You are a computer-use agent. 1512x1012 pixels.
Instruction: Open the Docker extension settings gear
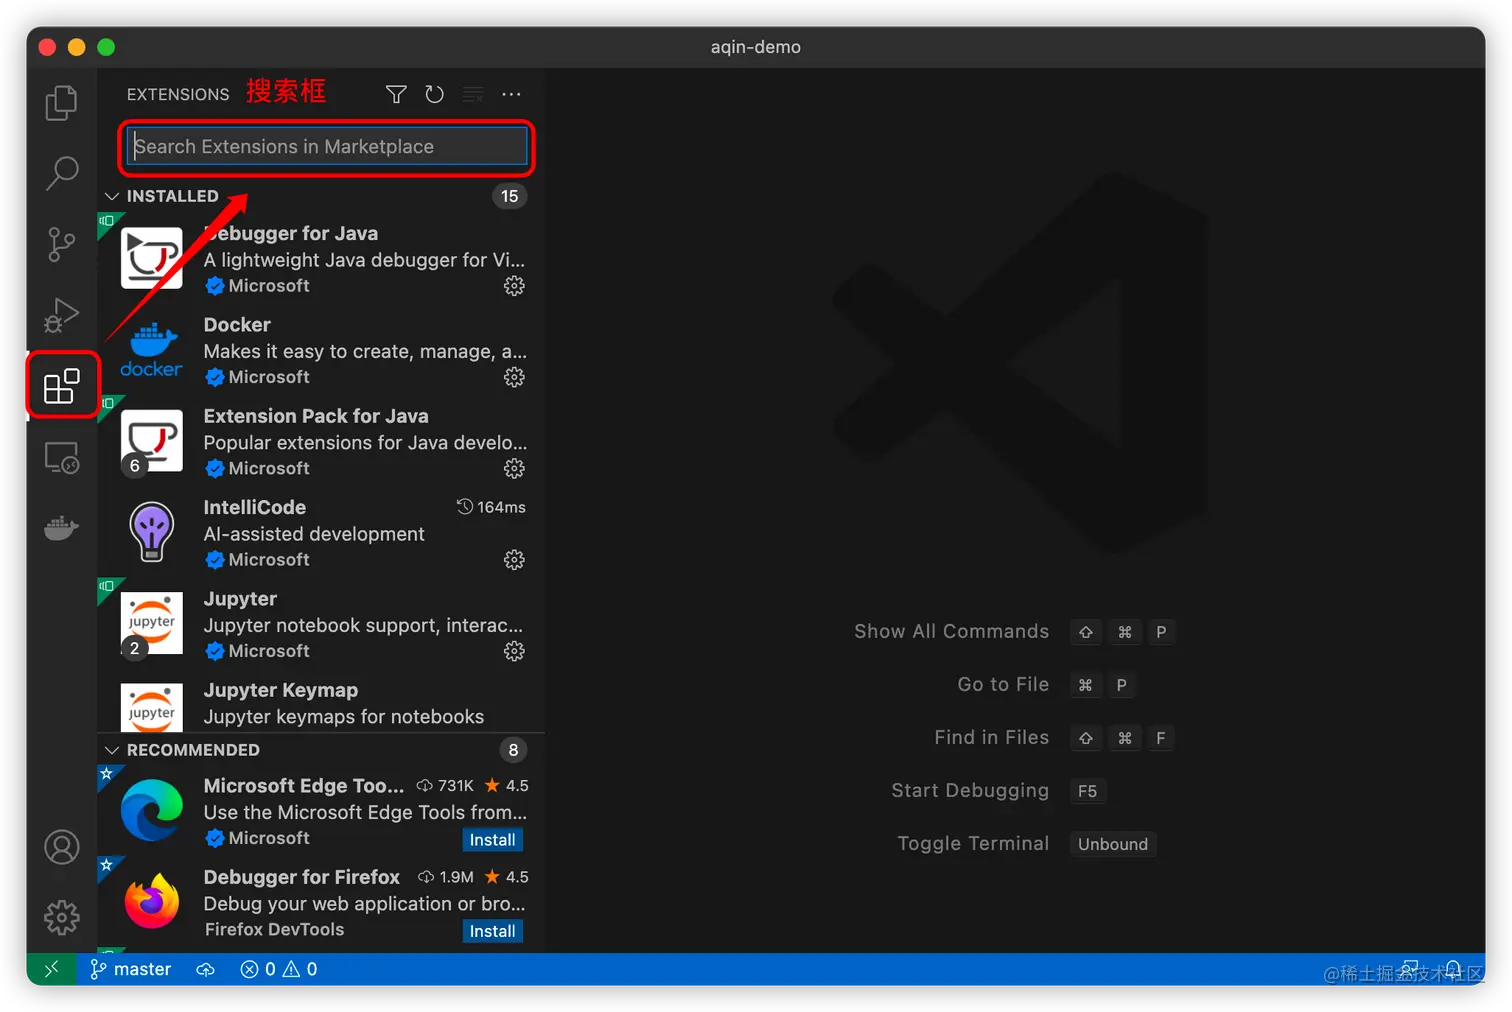pyautogui.click(x=514, y=377)
